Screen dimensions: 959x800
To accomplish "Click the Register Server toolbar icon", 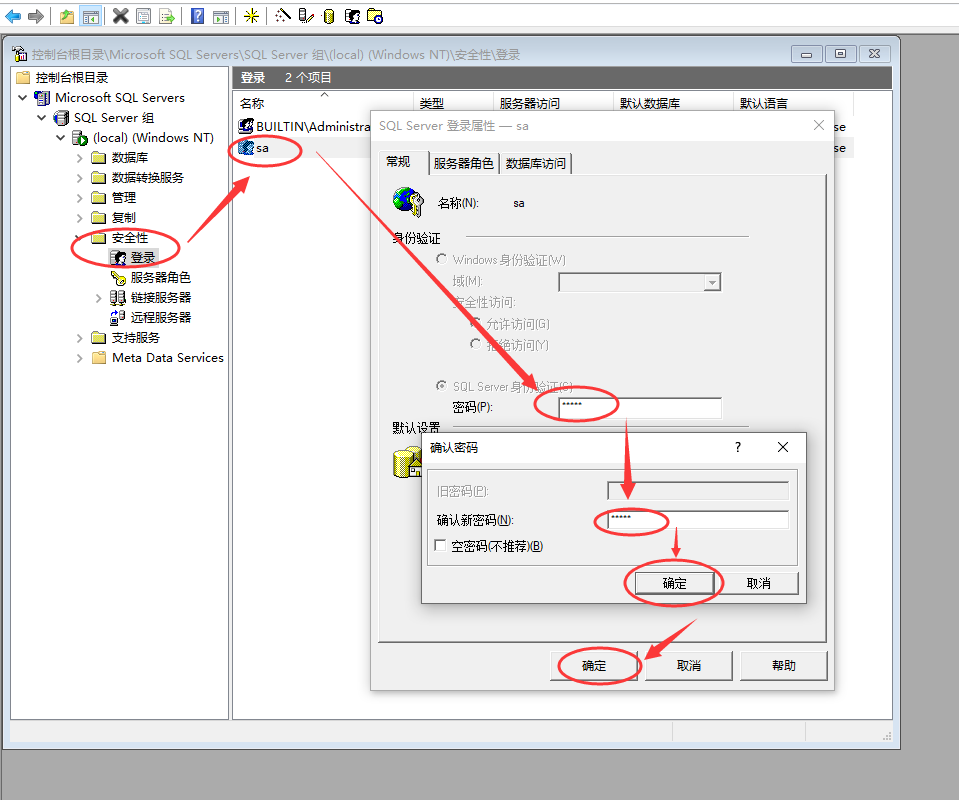I will pos(306,16).
